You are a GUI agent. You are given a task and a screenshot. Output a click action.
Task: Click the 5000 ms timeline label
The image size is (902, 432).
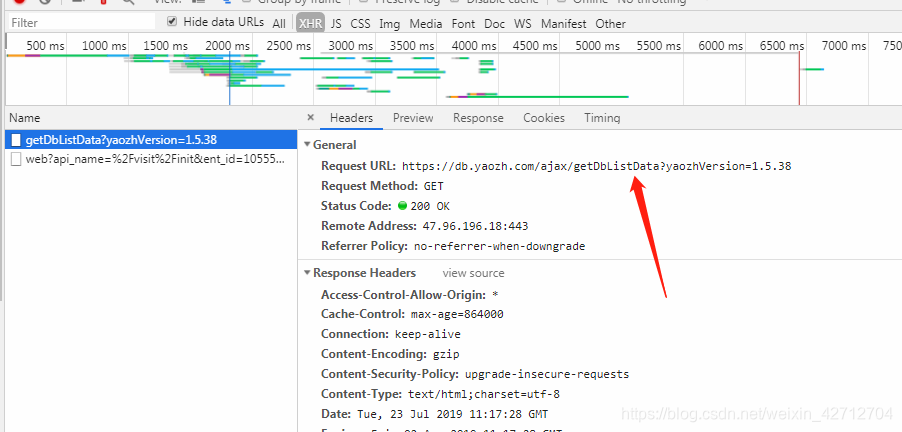click(x=598, y=45)
